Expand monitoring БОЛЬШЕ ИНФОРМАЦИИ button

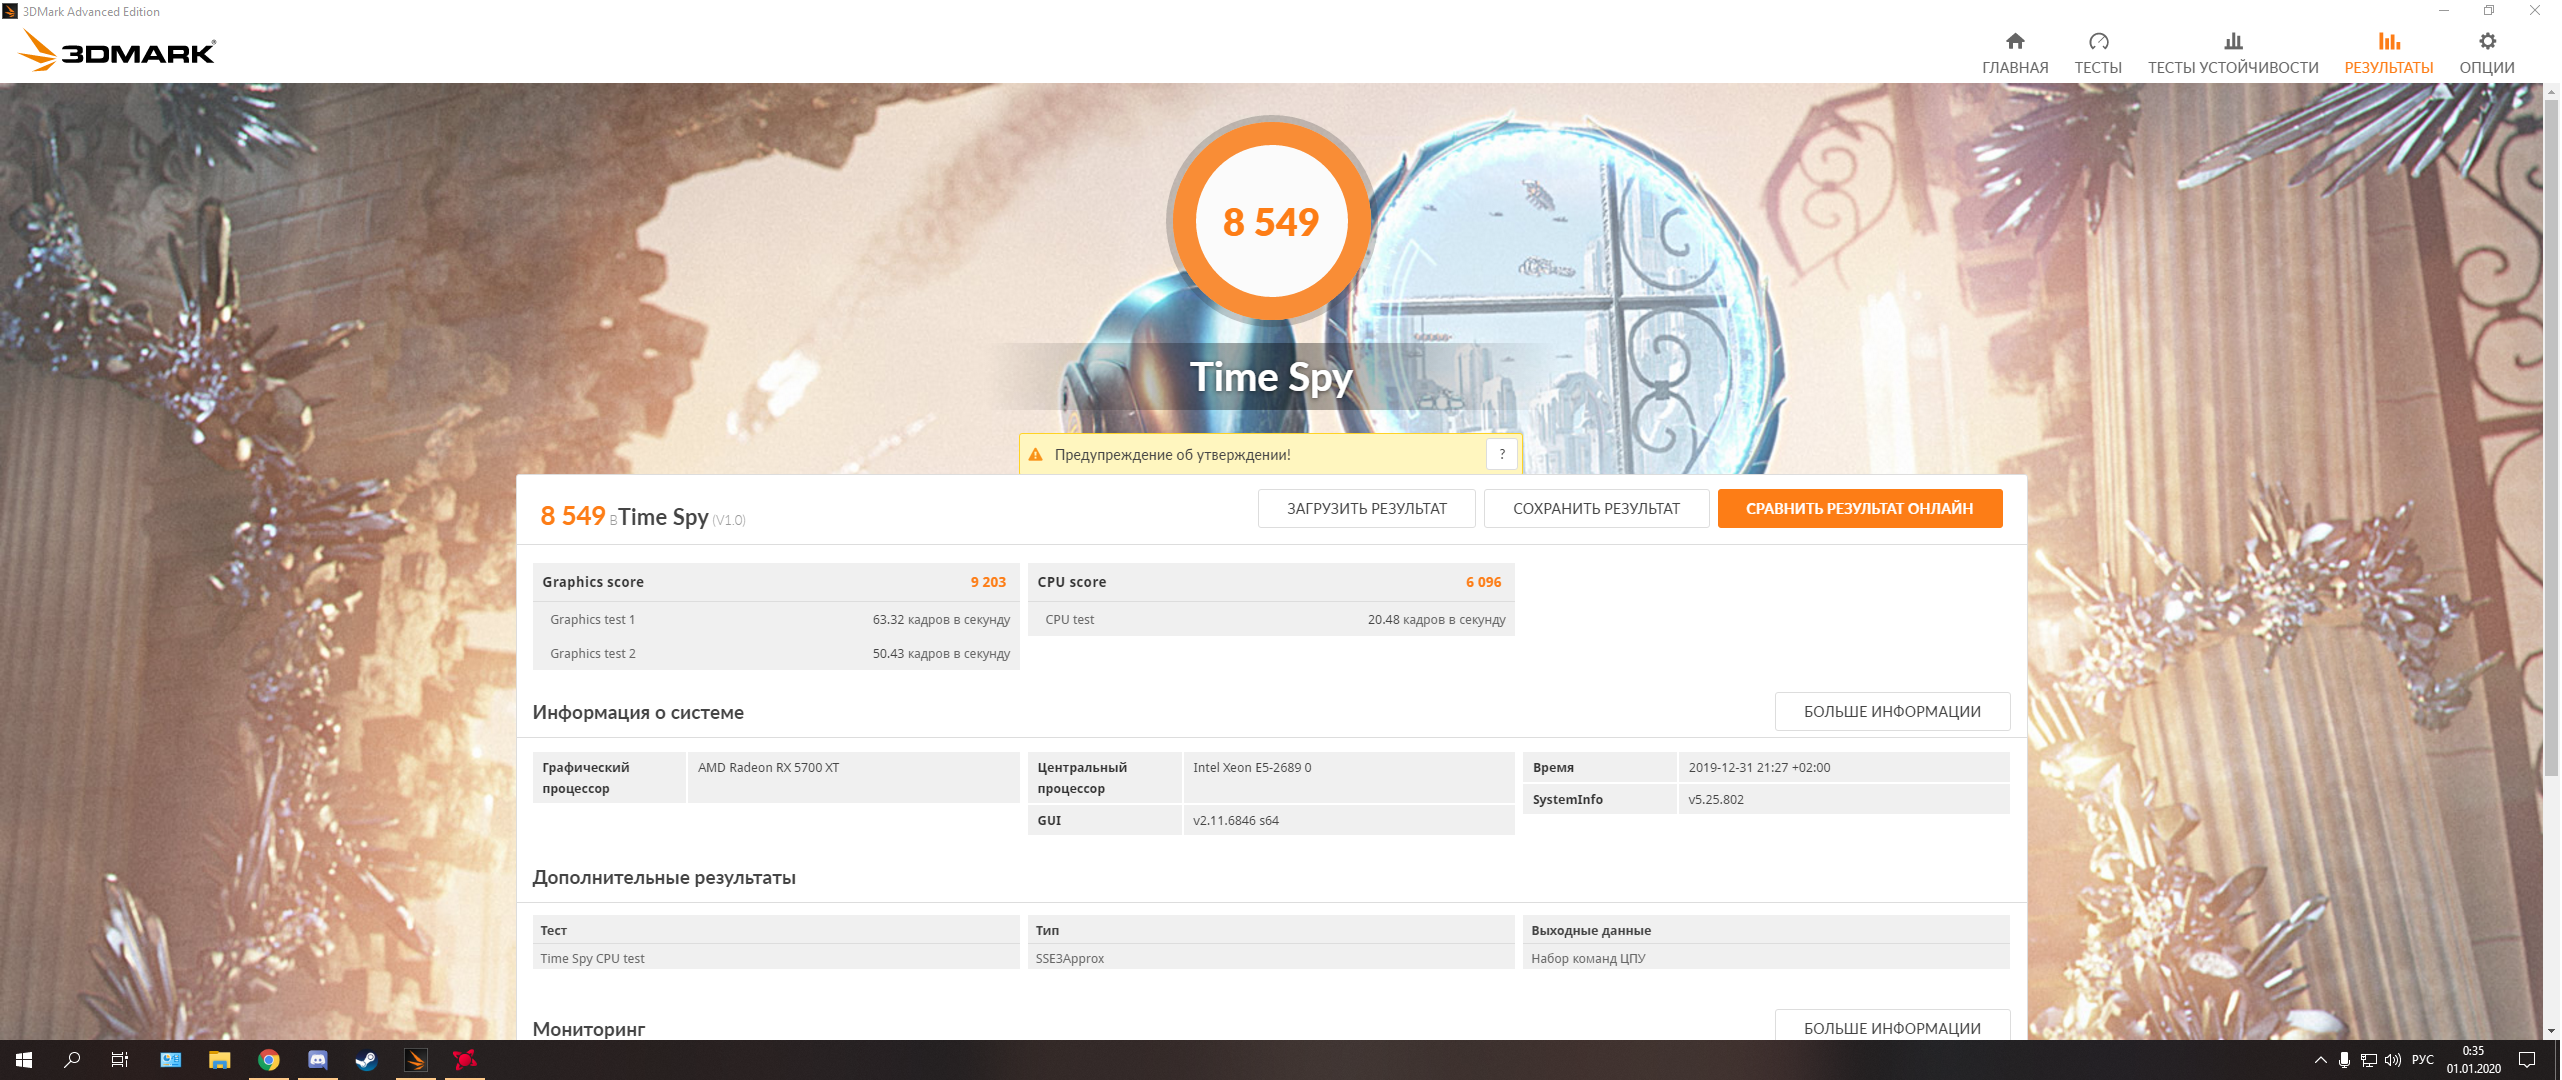pyautogui.click(x=1891, y=1027)
